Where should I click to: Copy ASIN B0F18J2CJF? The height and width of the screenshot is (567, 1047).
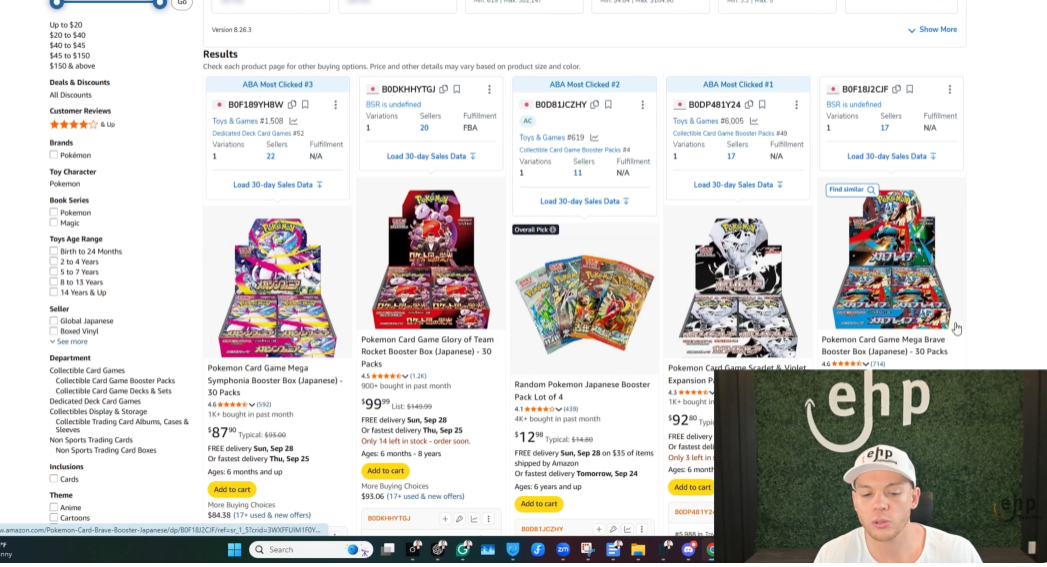point(896,89)
